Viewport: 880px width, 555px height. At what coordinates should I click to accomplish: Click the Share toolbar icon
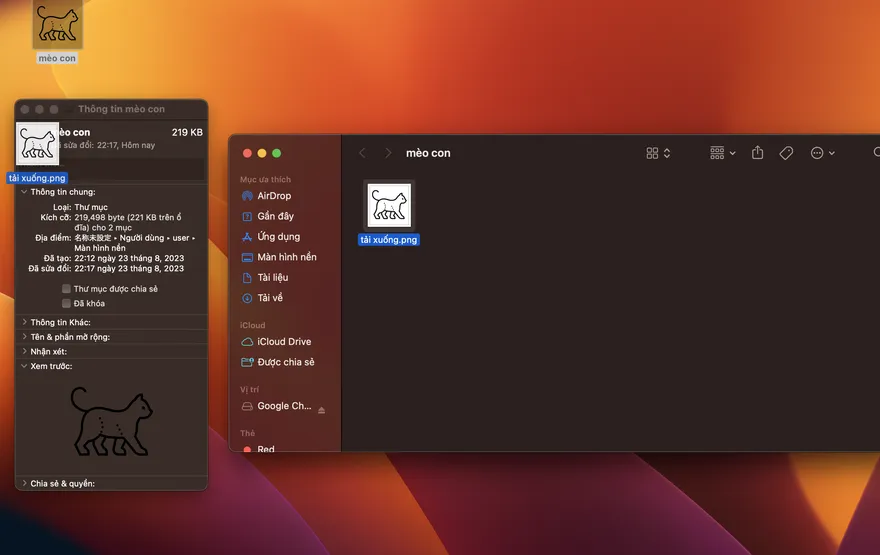[758, 153]
